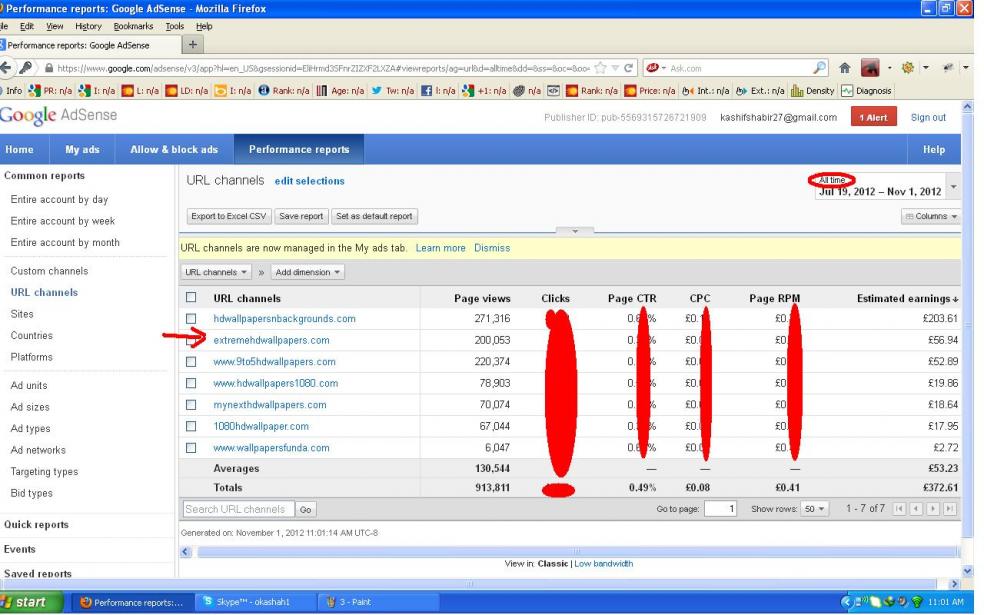Go to last page of results icon

(x=950, y=509)
